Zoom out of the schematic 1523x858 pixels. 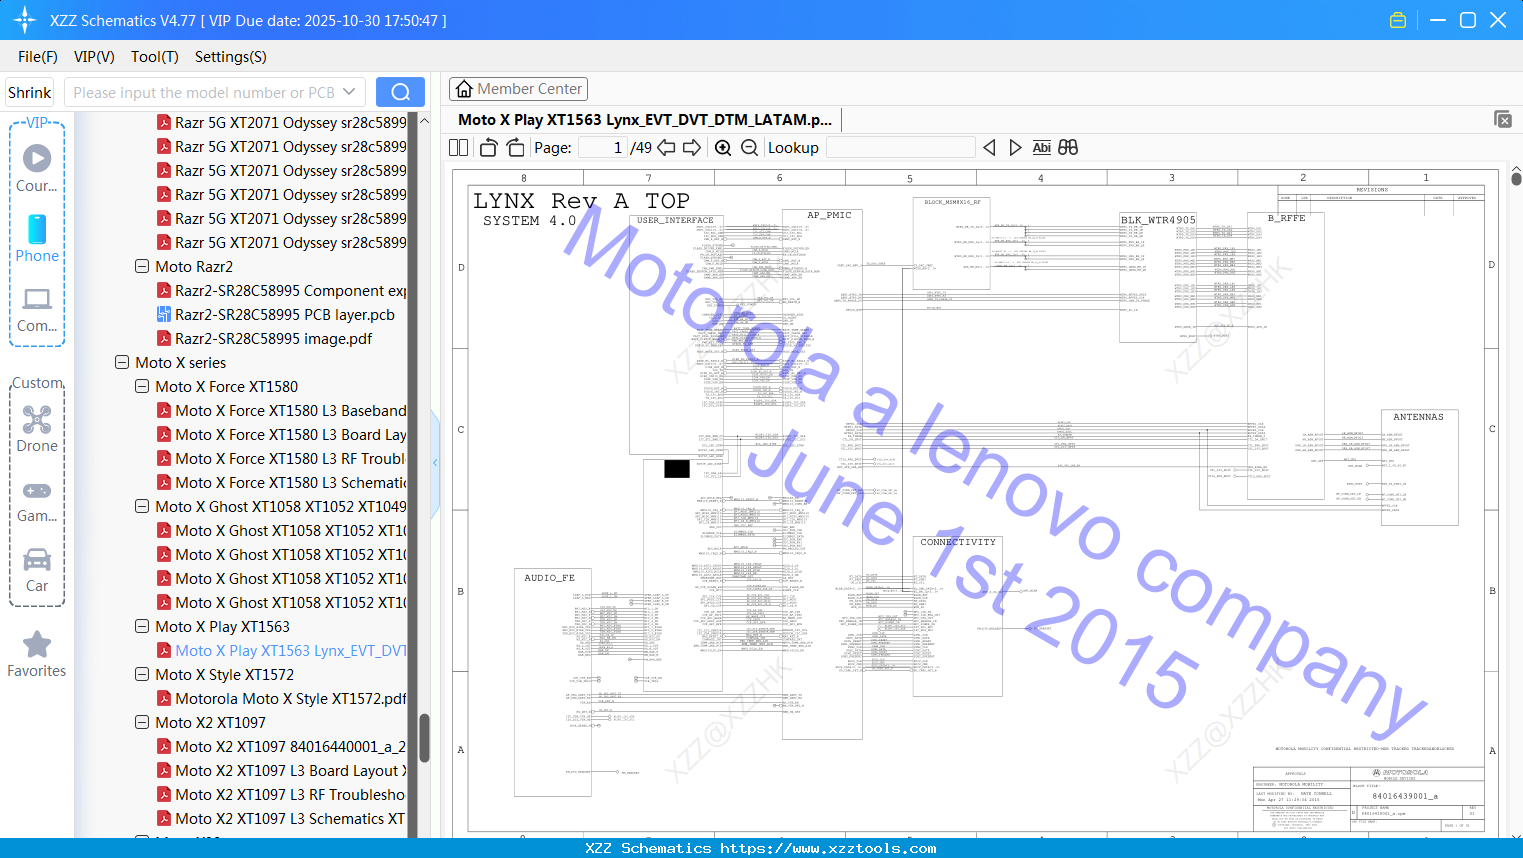[x=749, y=147]
